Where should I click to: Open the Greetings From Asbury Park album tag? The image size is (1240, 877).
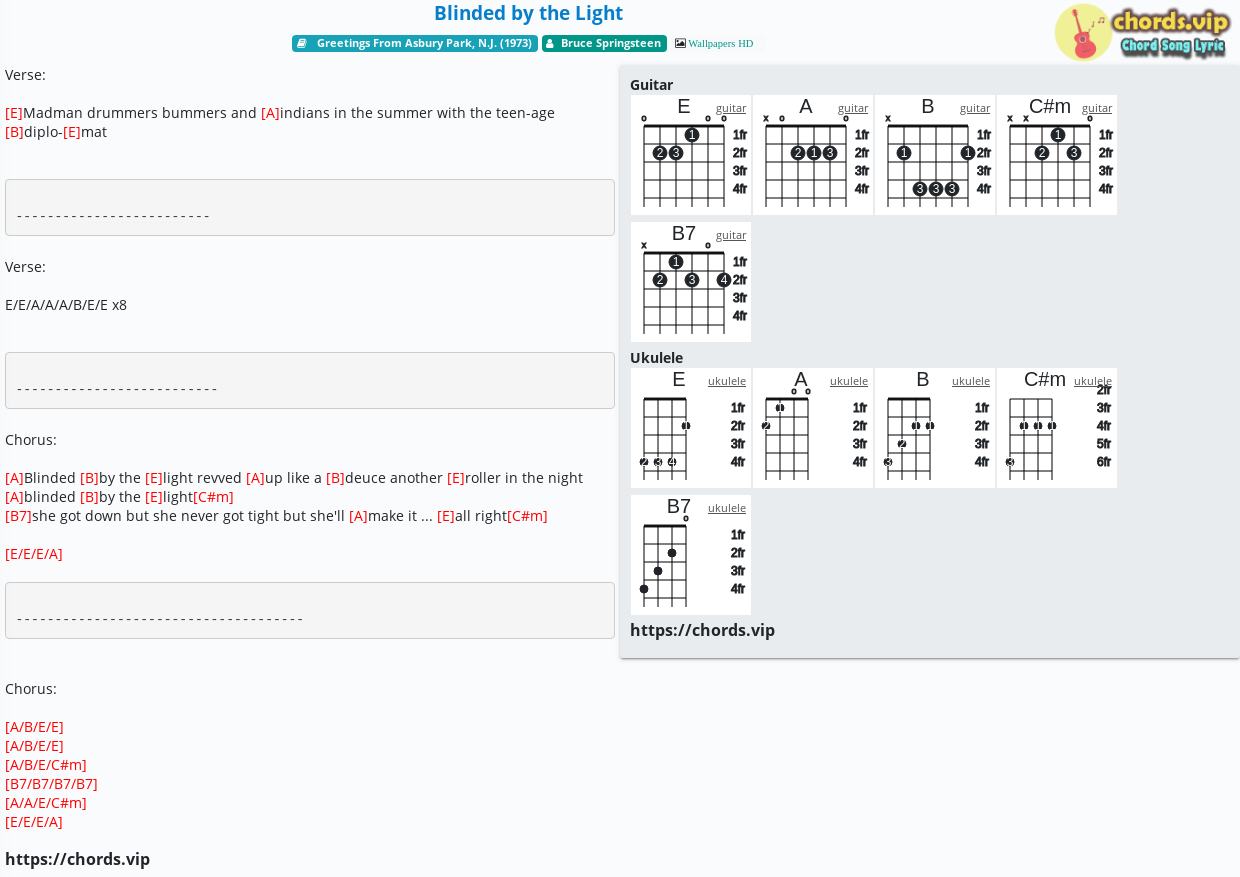tap(415, 43)
